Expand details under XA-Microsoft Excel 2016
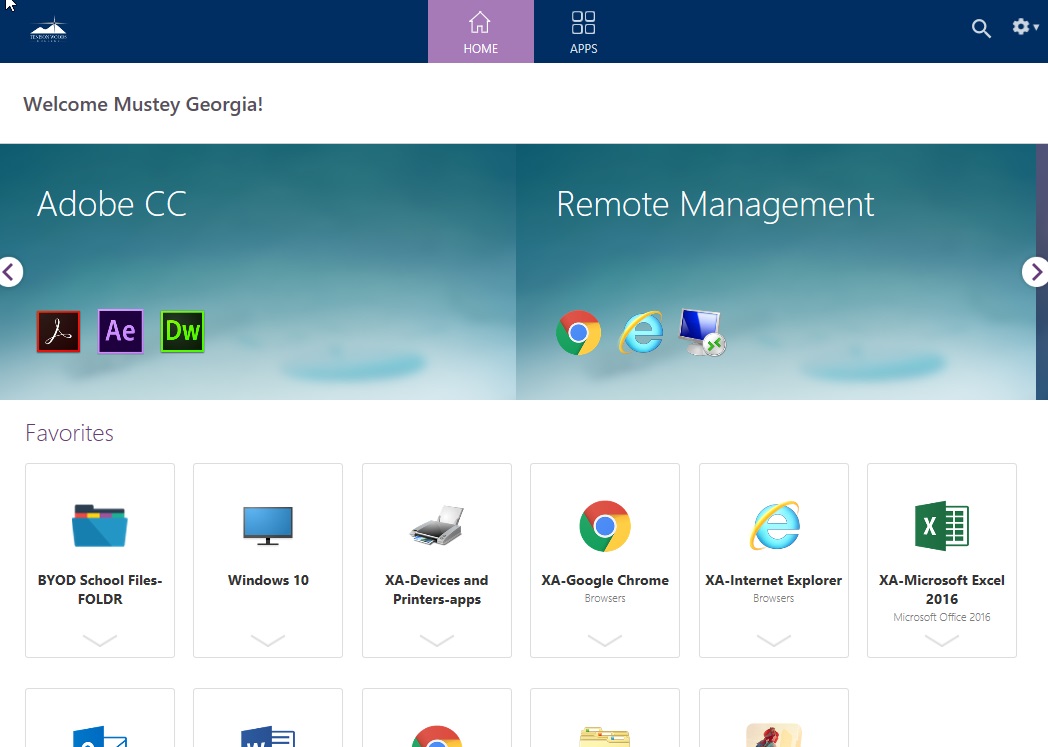Image resolution: width=1048 pixels, height=747 pixels. [x=942, y=640]
